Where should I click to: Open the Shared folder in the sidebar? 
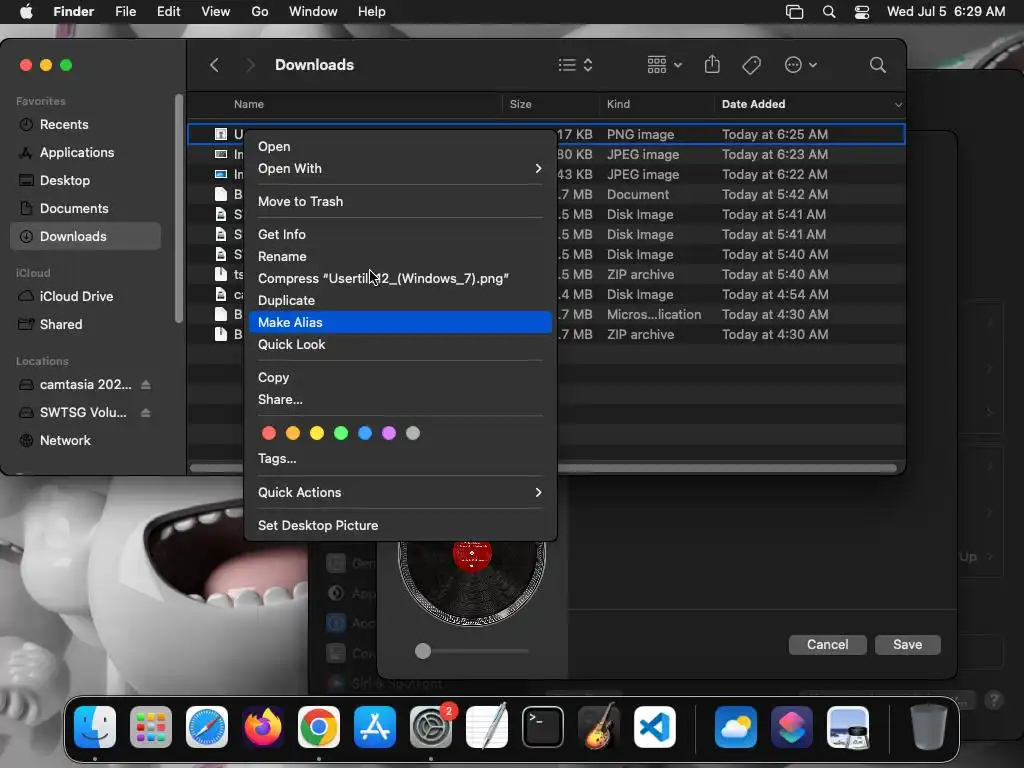(x=86, y=324)
